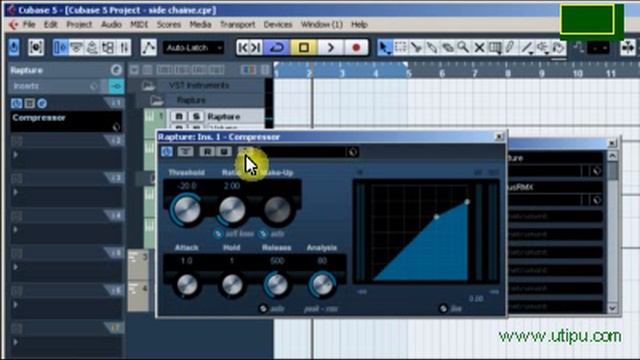Toggle Constrain Delay Compensation button
Image resolution: width=640 pixels, height=360 pixels.
[x=36, y=48]
